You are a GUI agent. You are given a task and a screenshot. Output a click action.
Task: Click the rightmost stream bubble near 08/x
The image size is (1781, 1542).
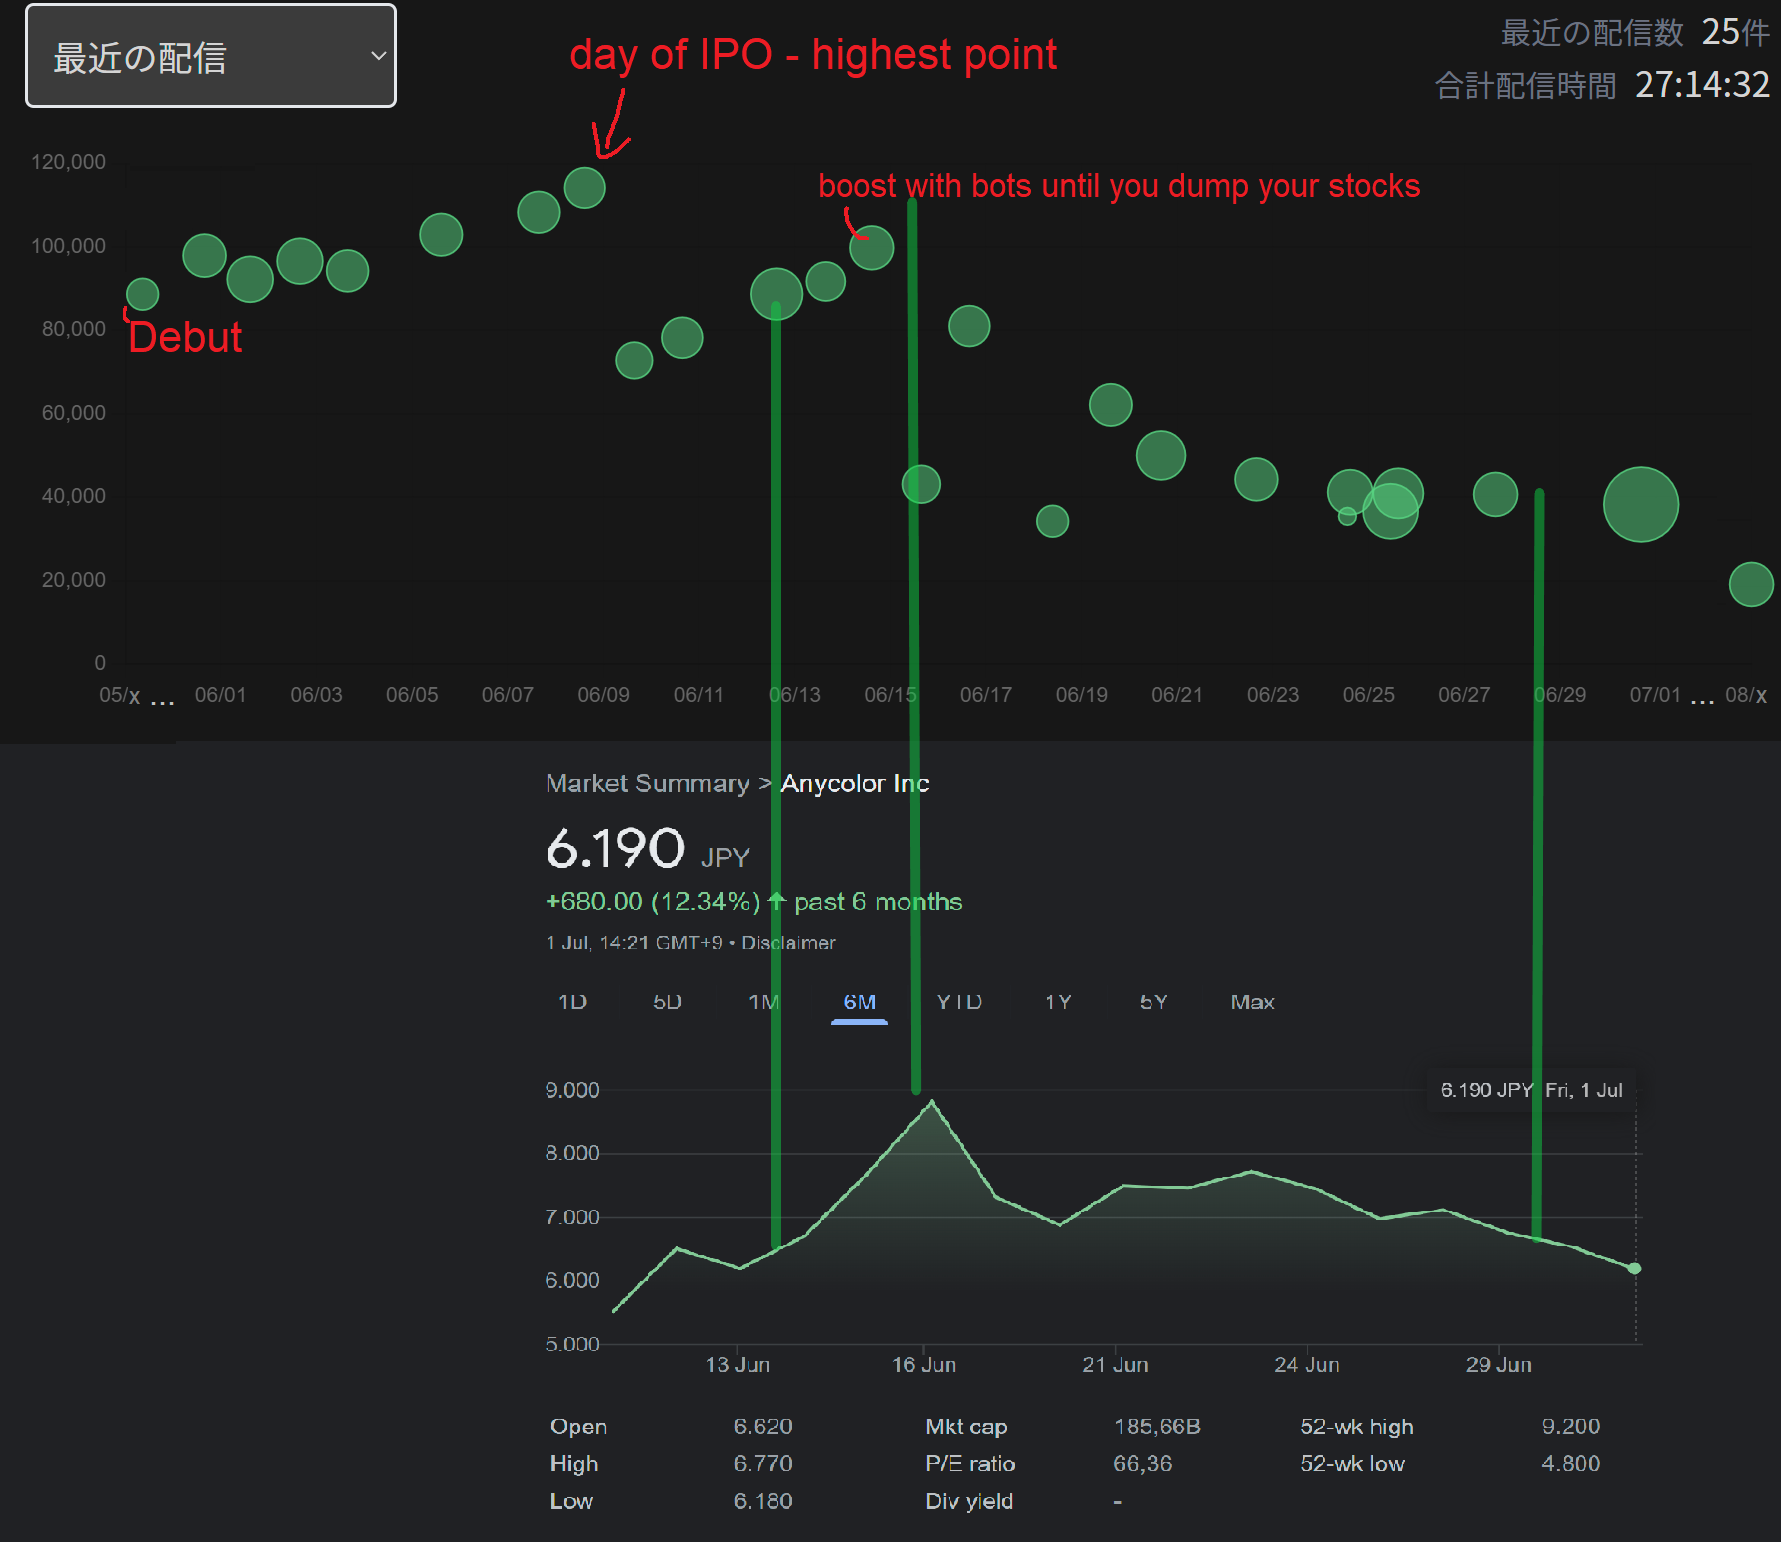click(1751, 584)
